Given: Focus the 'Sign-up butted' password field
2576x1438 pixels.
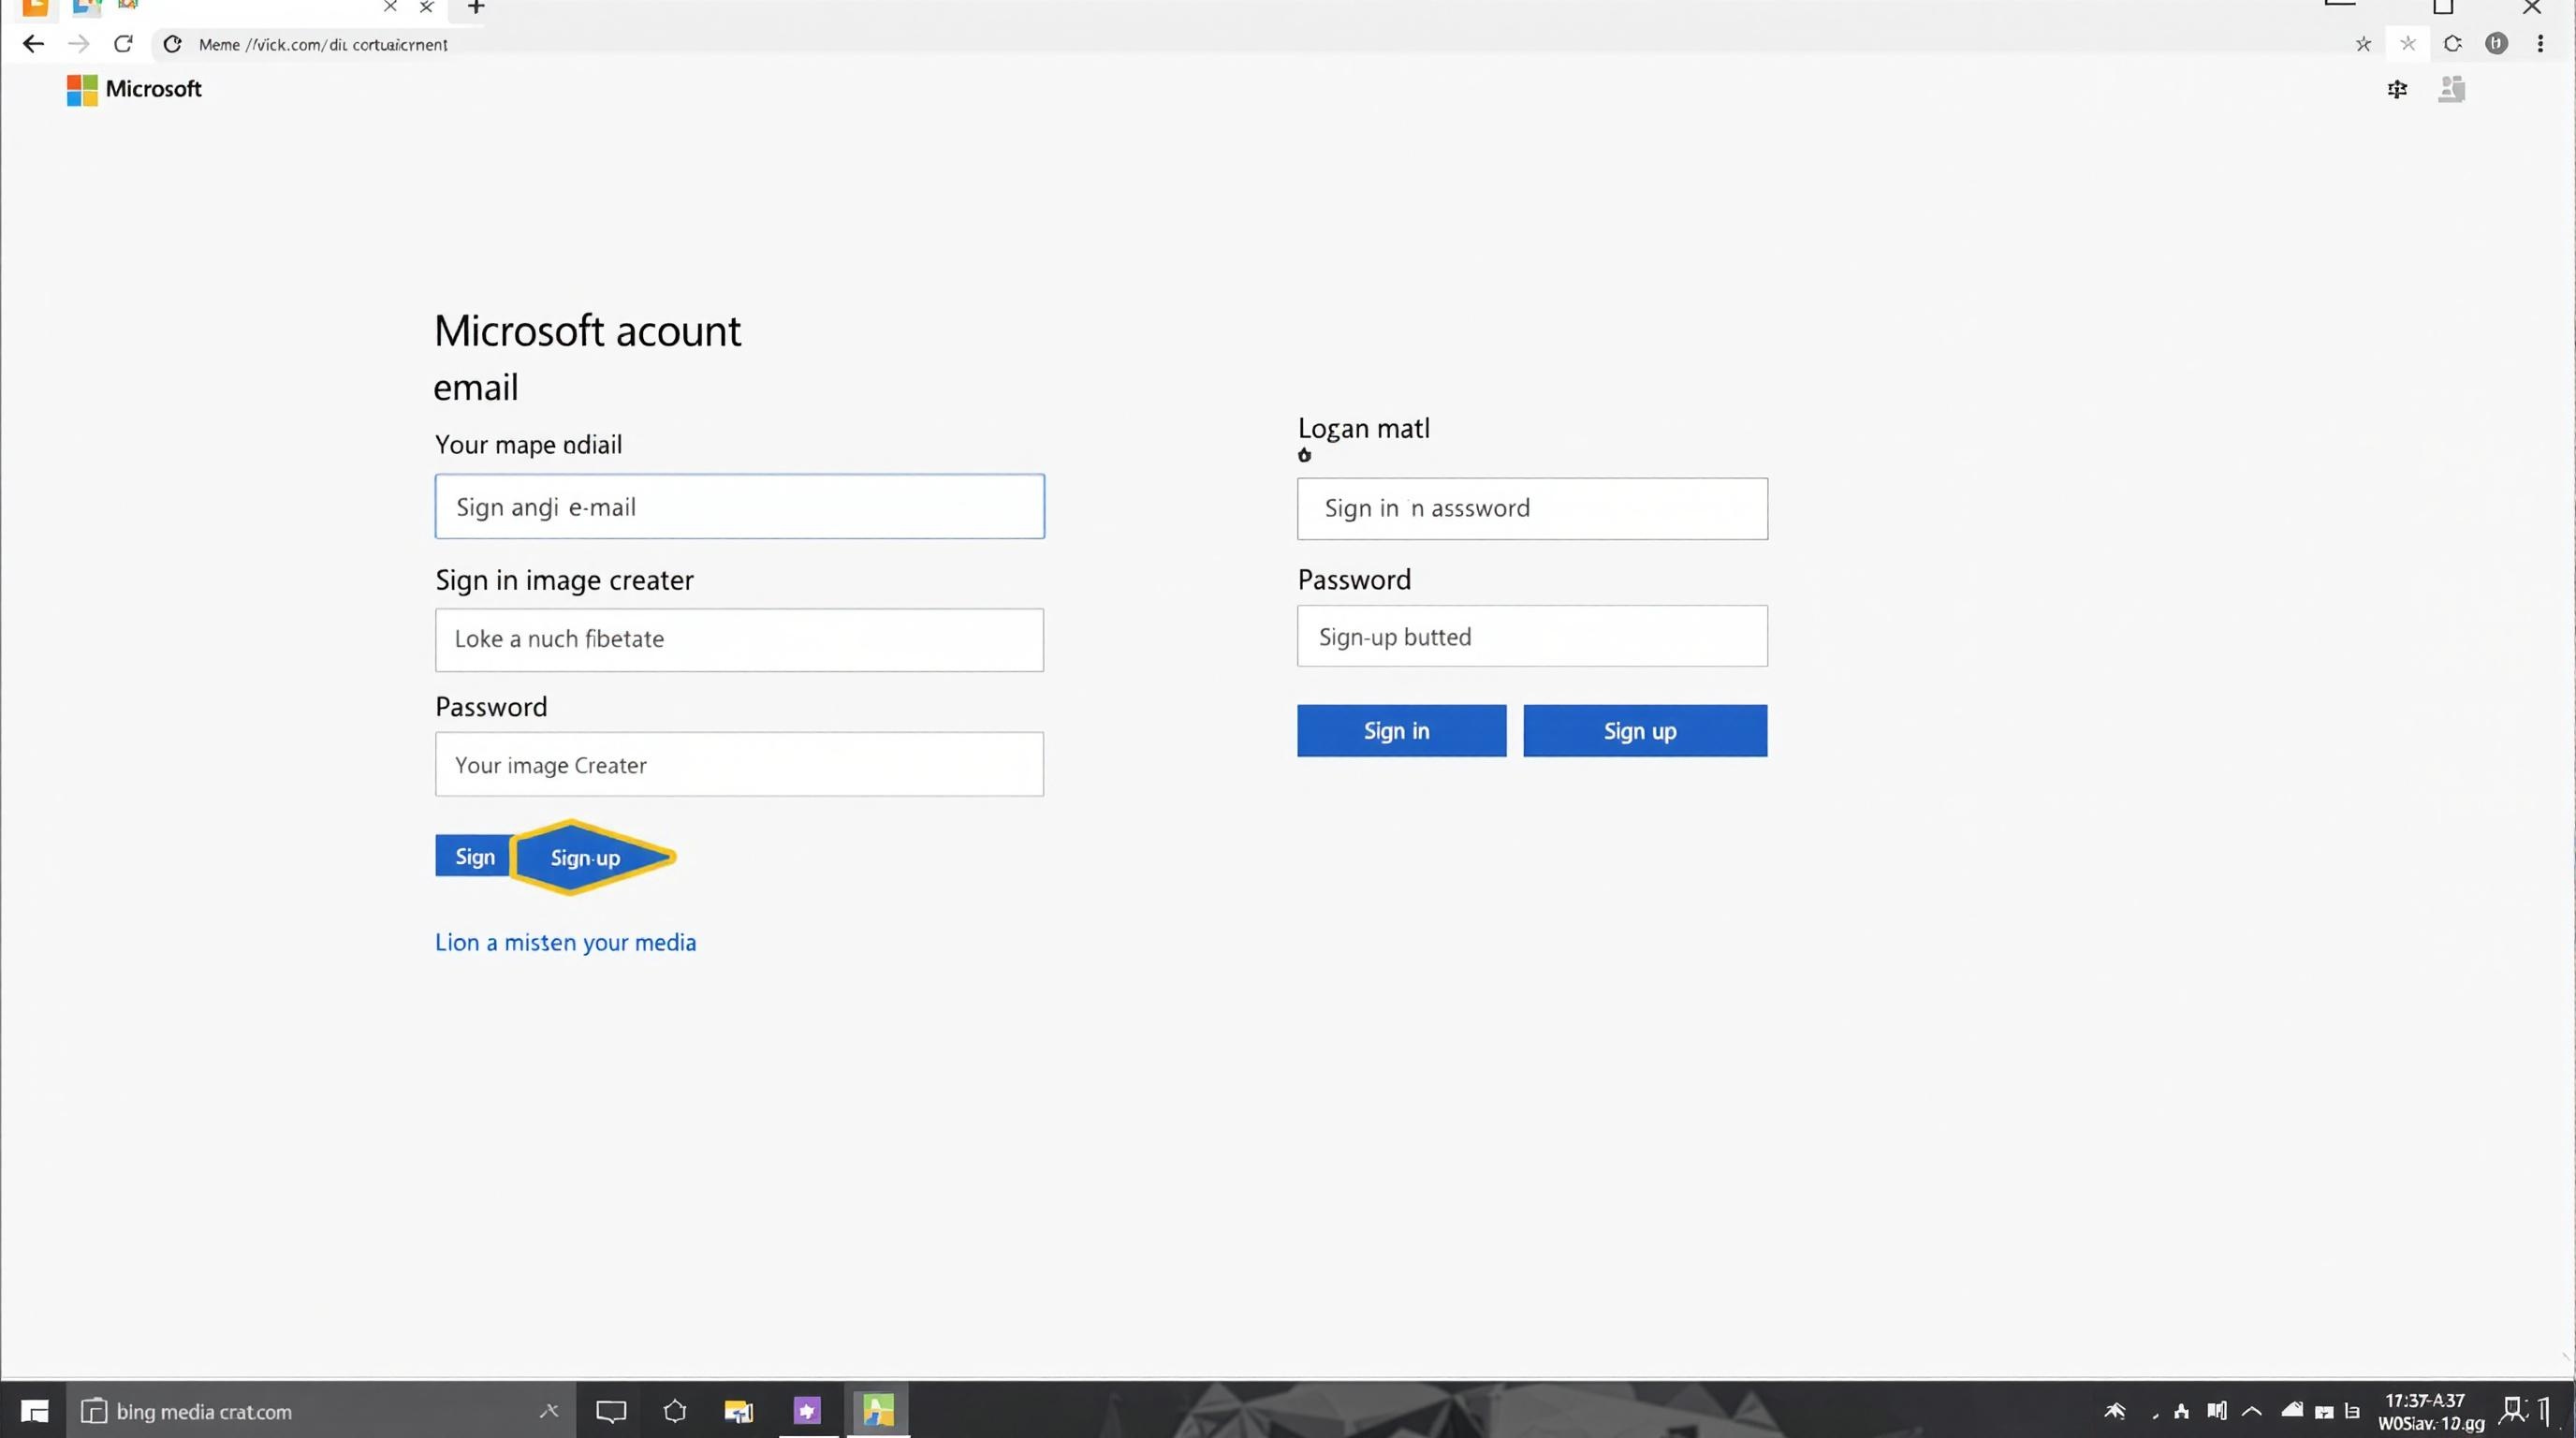Looking at the screenshot, I should (1532, 636).
